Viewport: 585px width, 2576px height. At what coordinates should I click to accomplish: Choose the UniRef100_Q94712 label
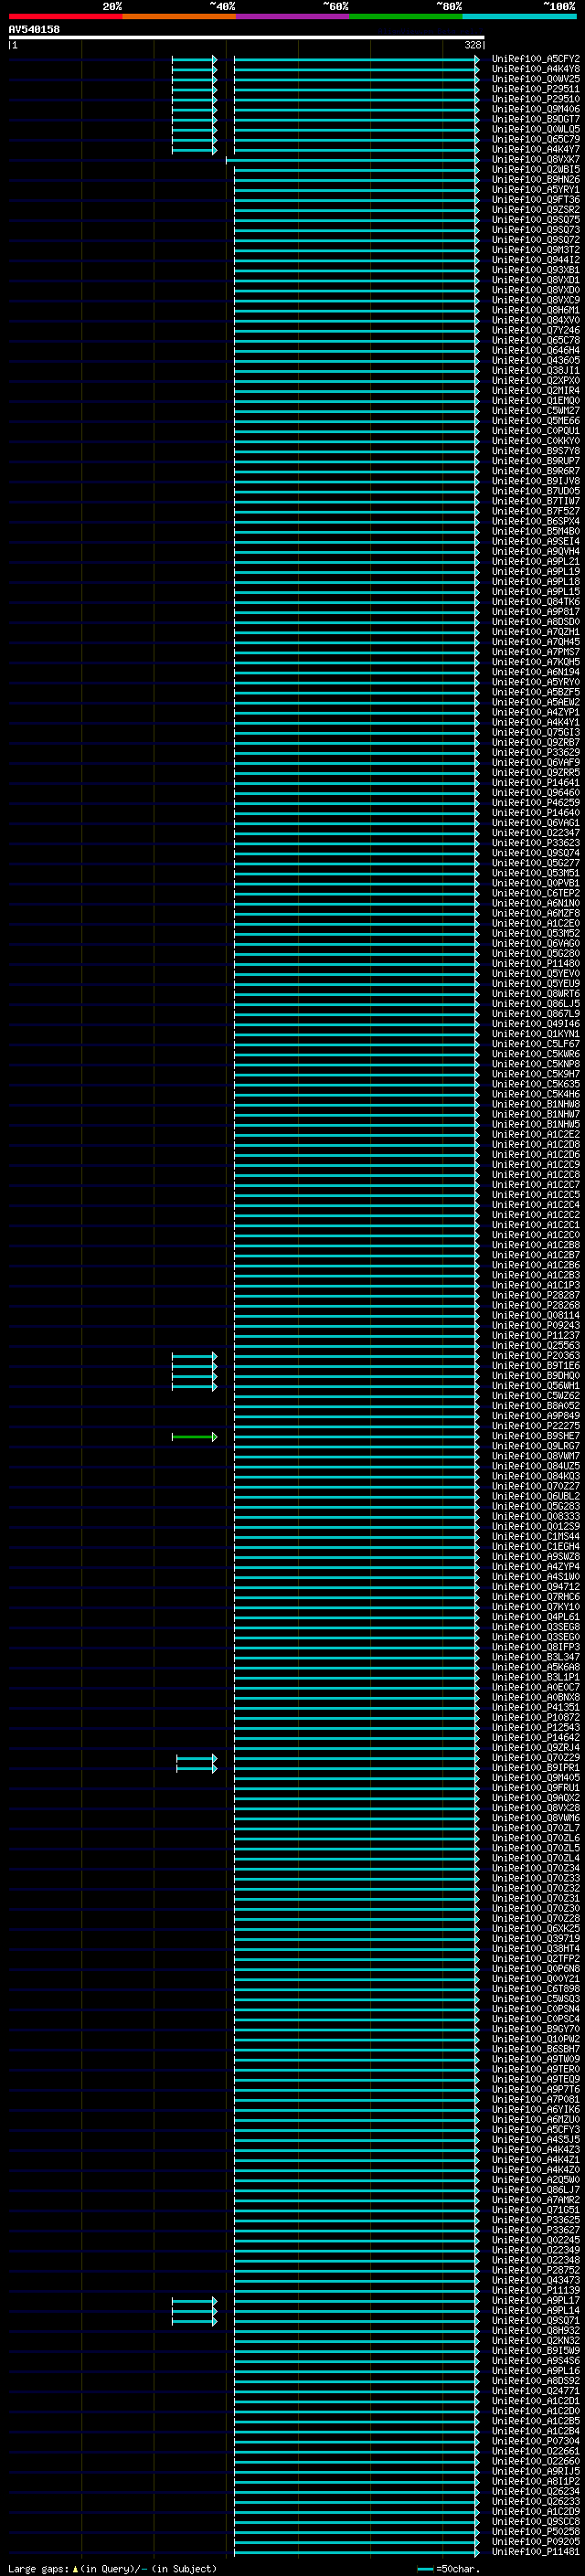pos(536,1587)
